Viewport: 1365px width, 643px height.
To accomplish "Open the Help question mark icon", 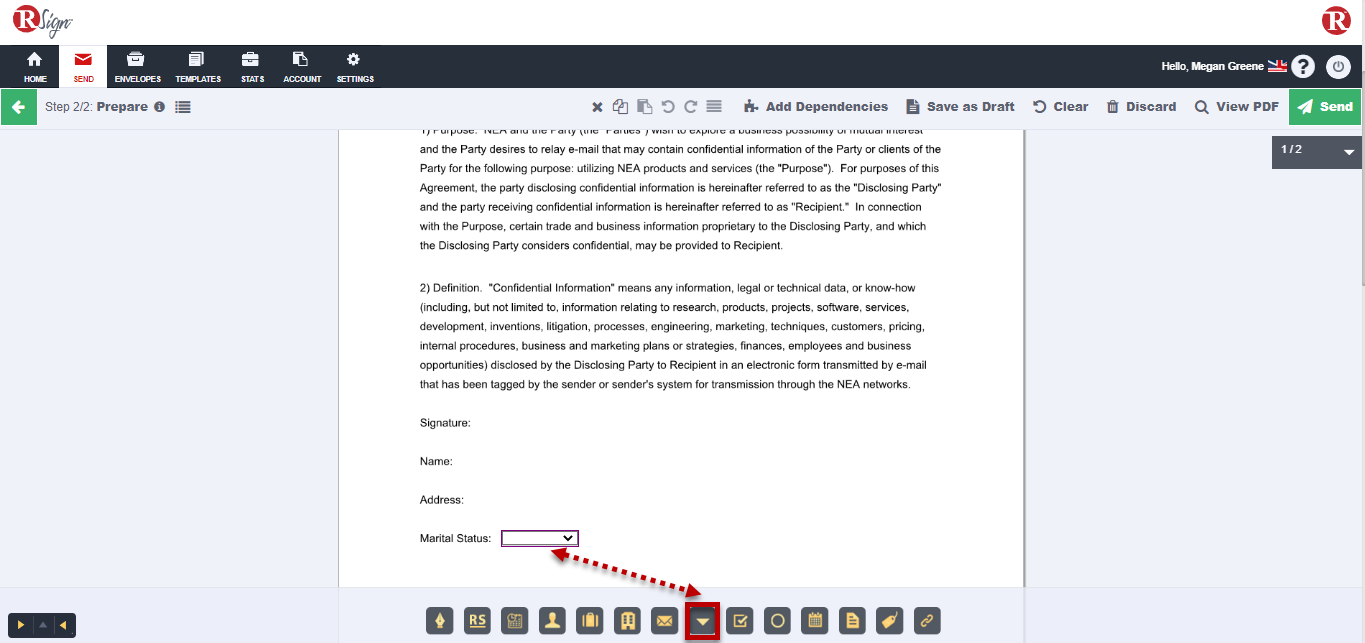I will point(1302,67).
